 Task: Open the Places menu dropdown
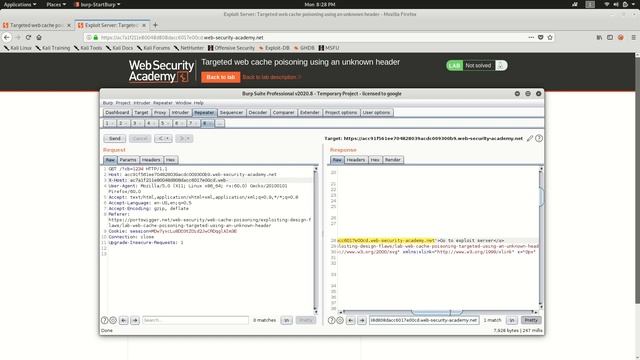[x=56, y=4]
